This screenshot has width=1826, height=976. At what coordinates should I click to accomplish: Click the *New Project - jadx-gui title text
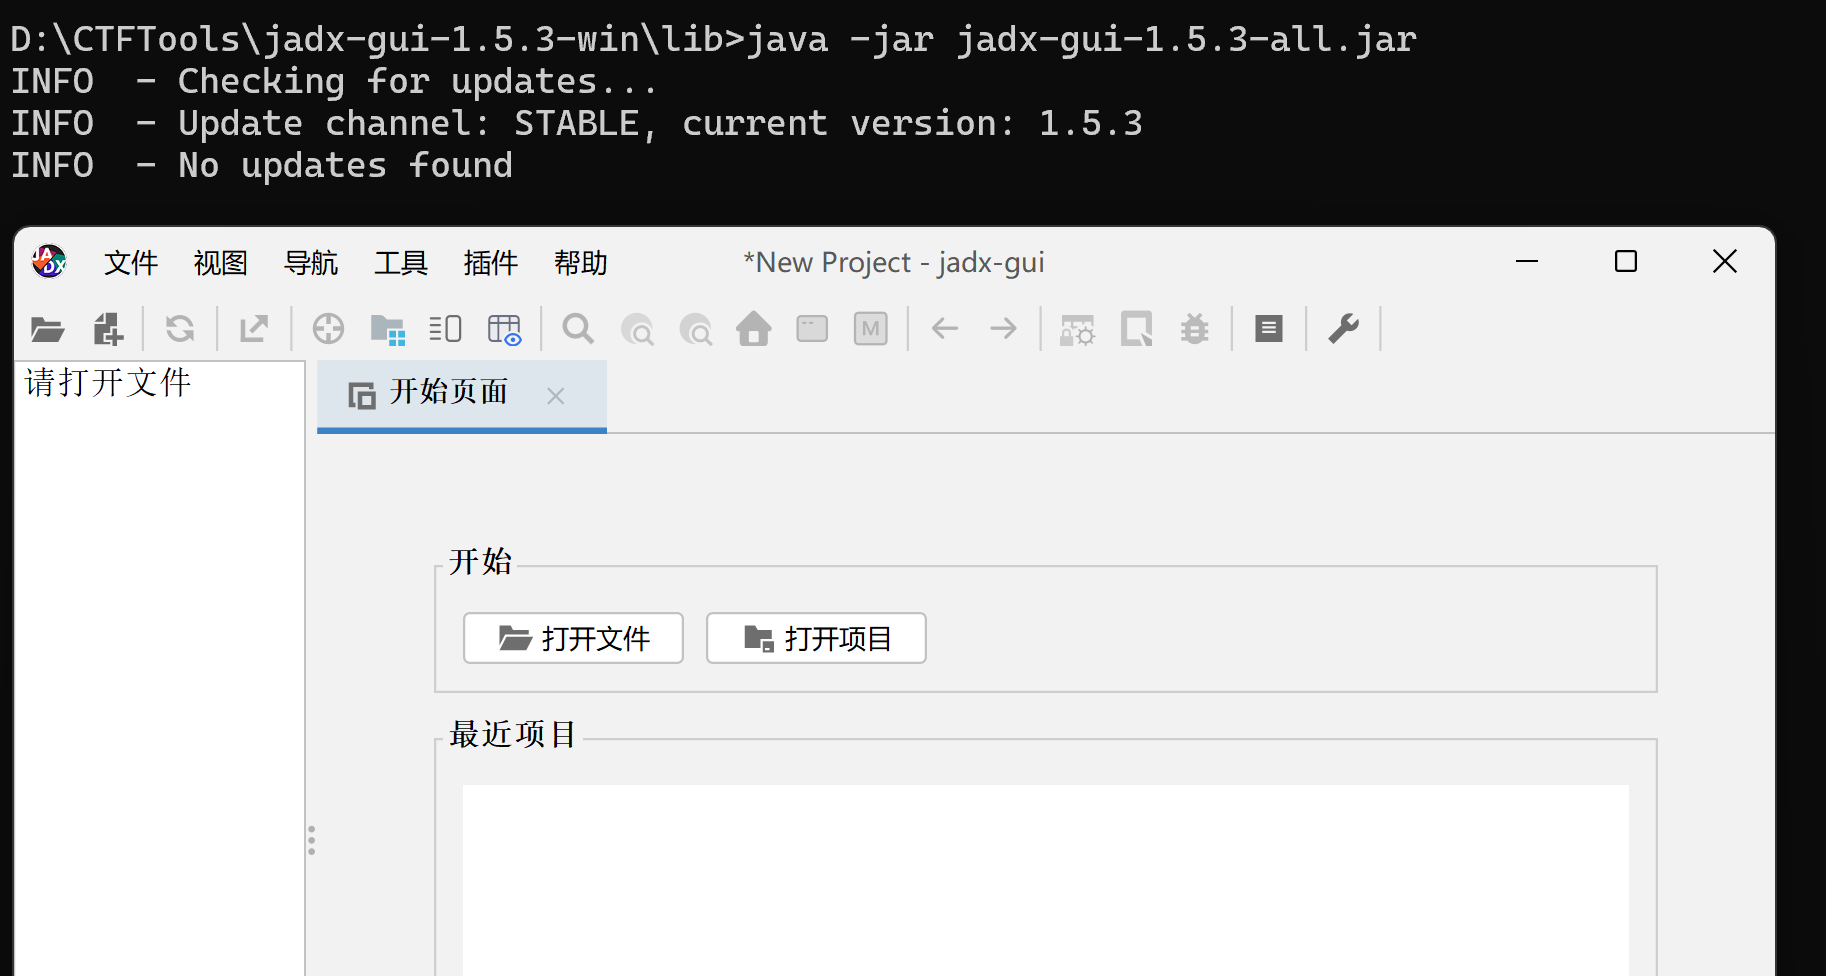(894, 263)
